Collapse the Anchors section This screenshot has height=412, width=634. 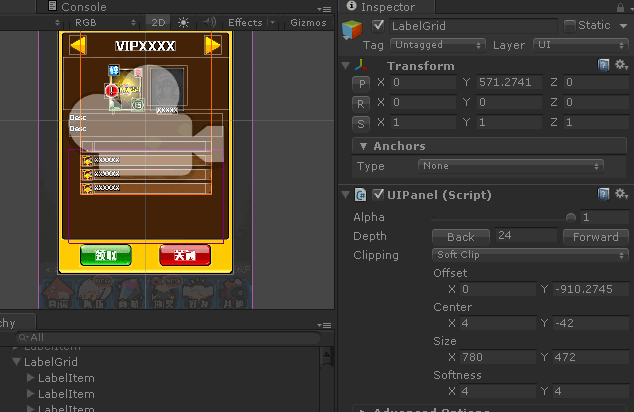[x=363, y=146]
